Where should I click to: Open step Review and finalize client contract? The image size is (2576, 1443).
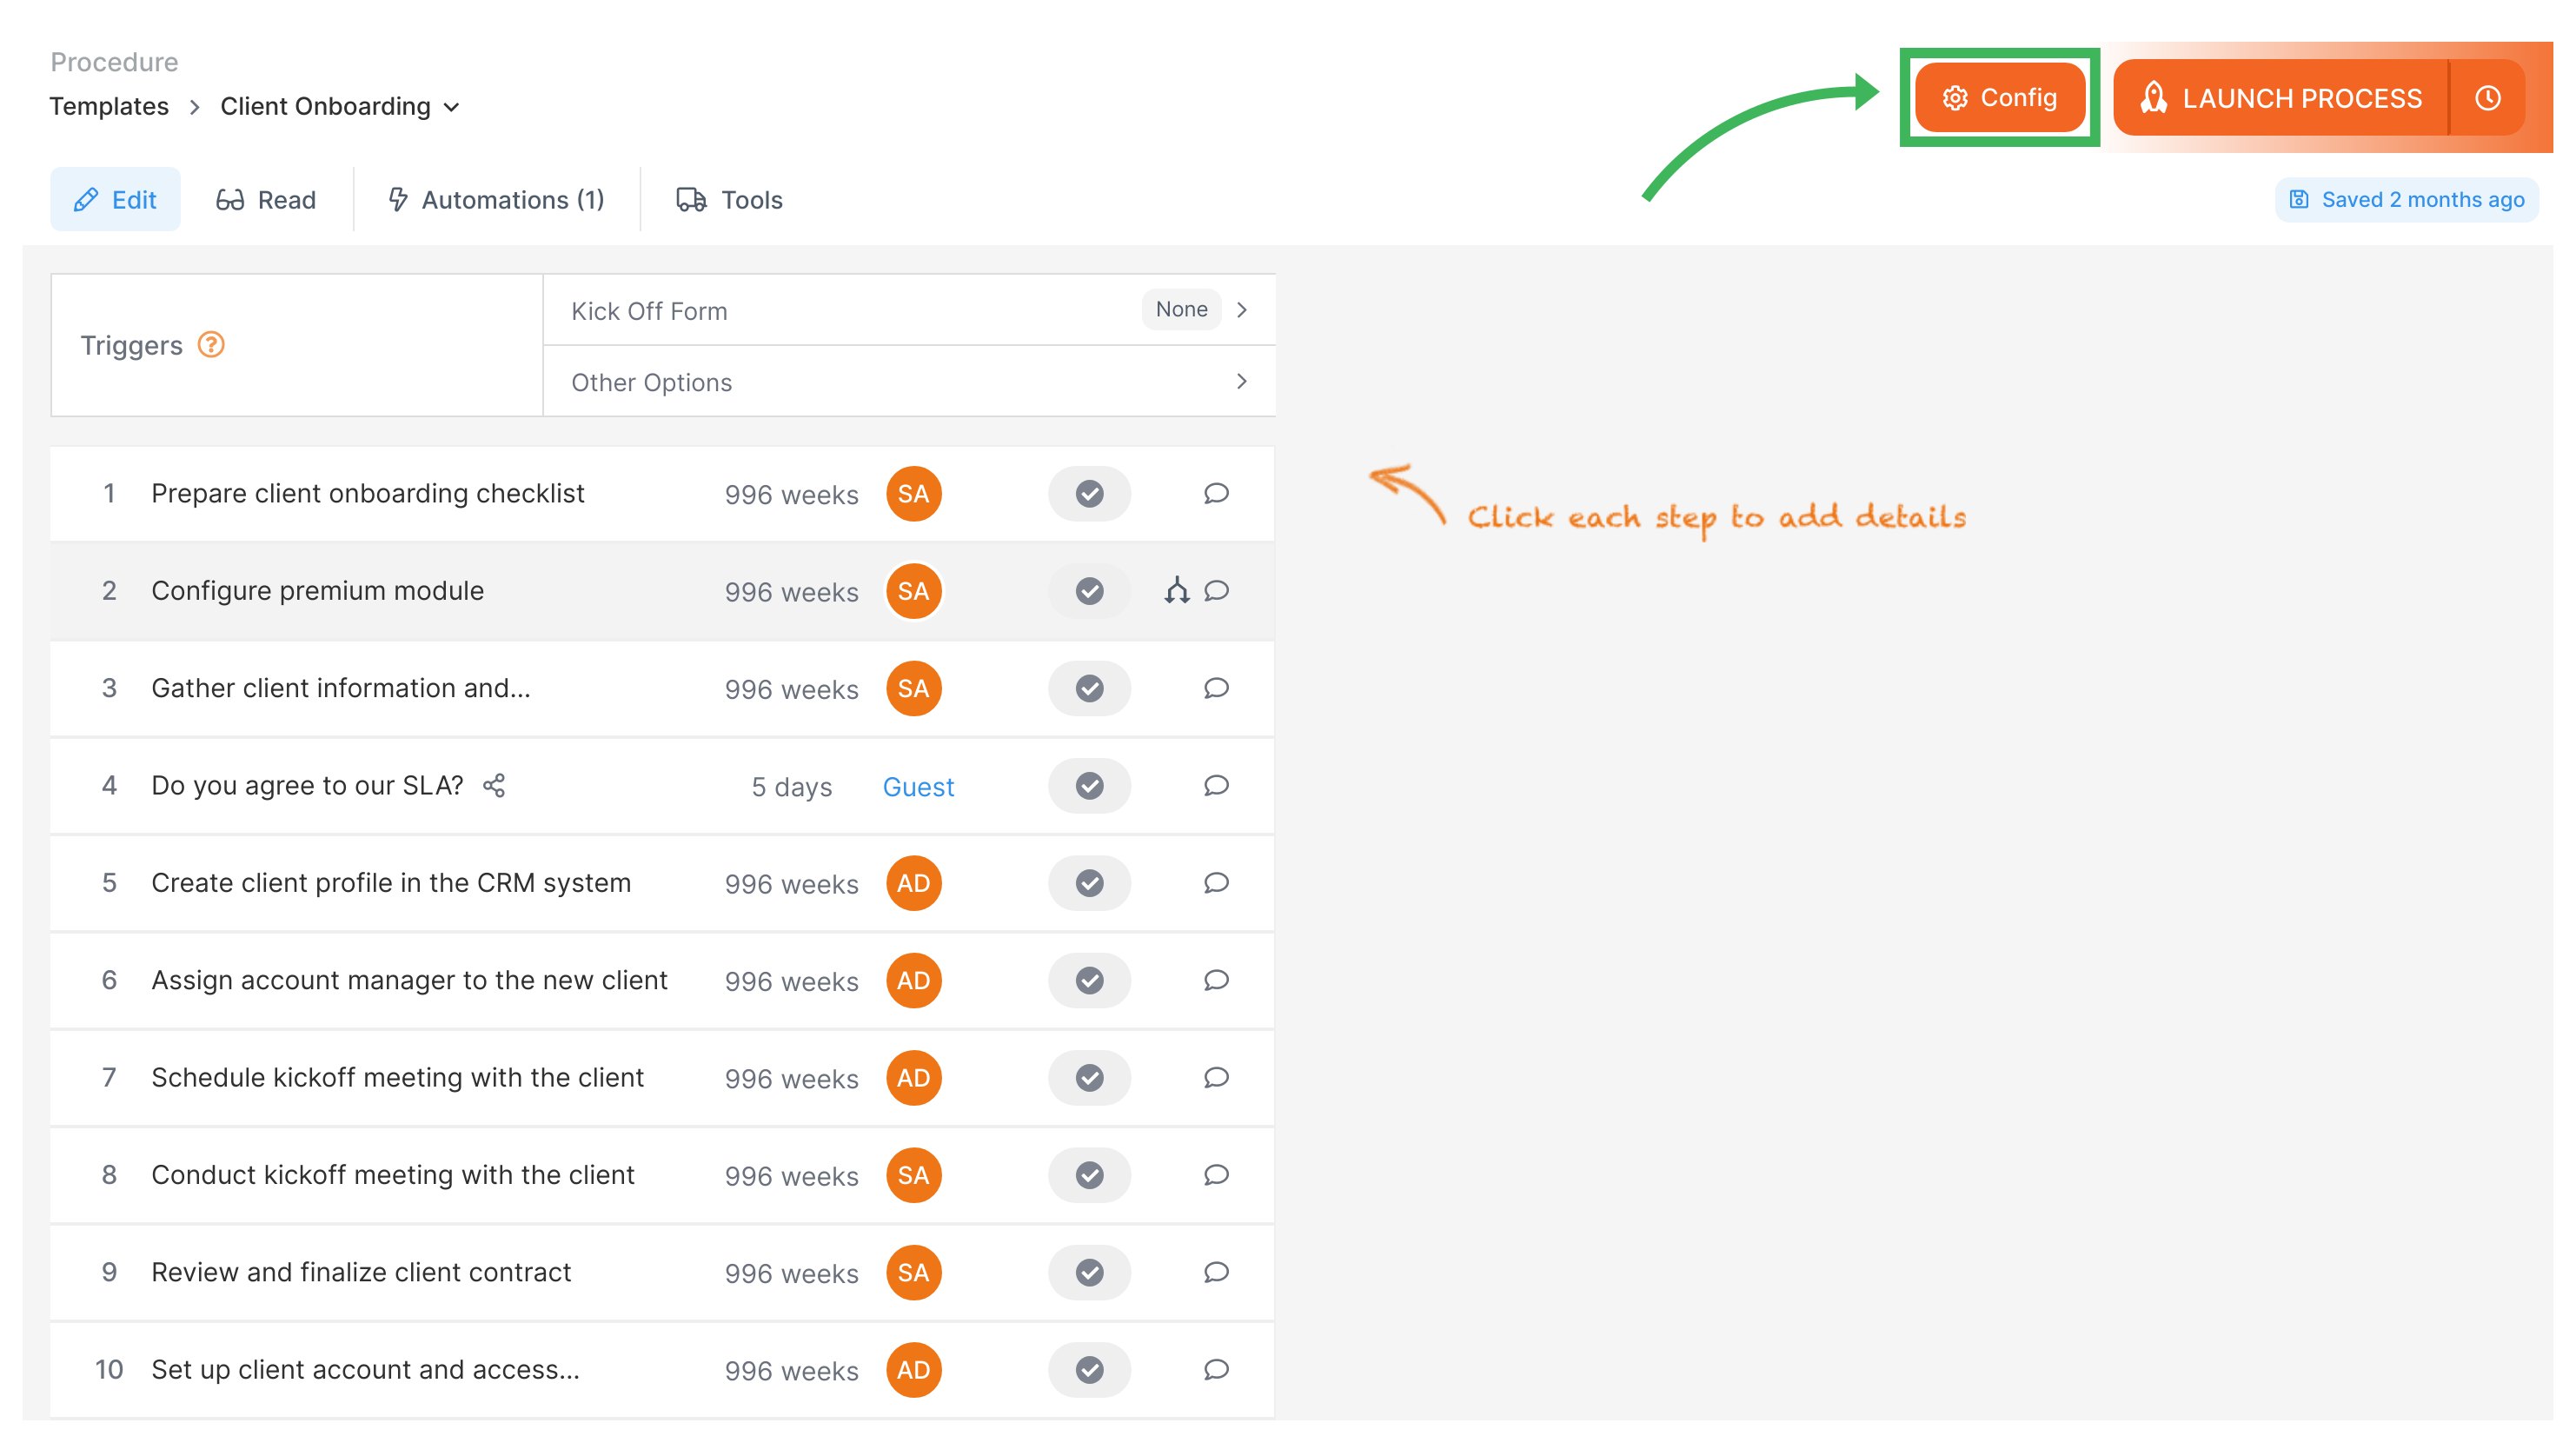pyautogui.click(x=361, y=1272)
